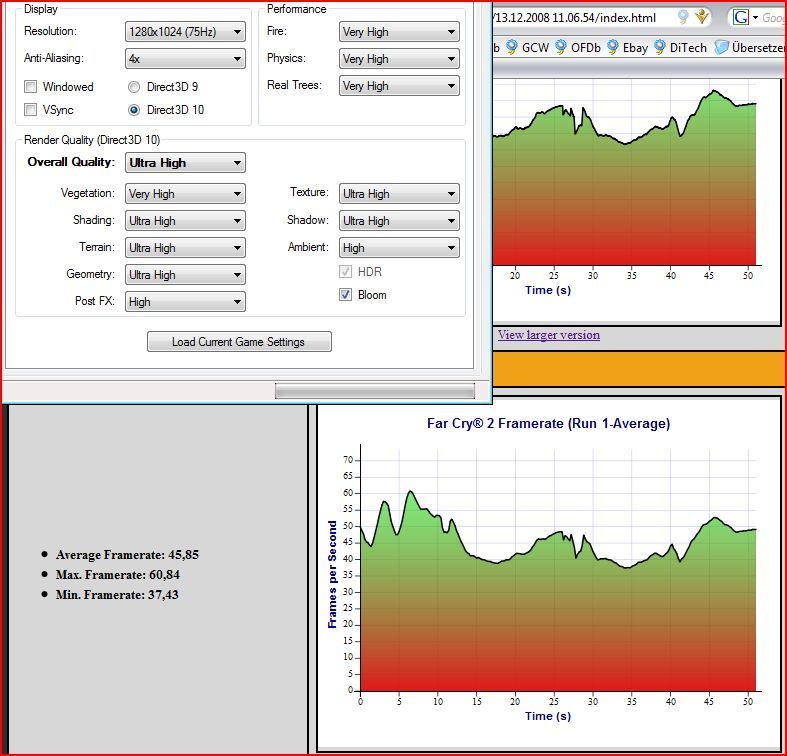787x756 pixels.
Task: Enable the VSync checkbox
Action: coord(31,109)
